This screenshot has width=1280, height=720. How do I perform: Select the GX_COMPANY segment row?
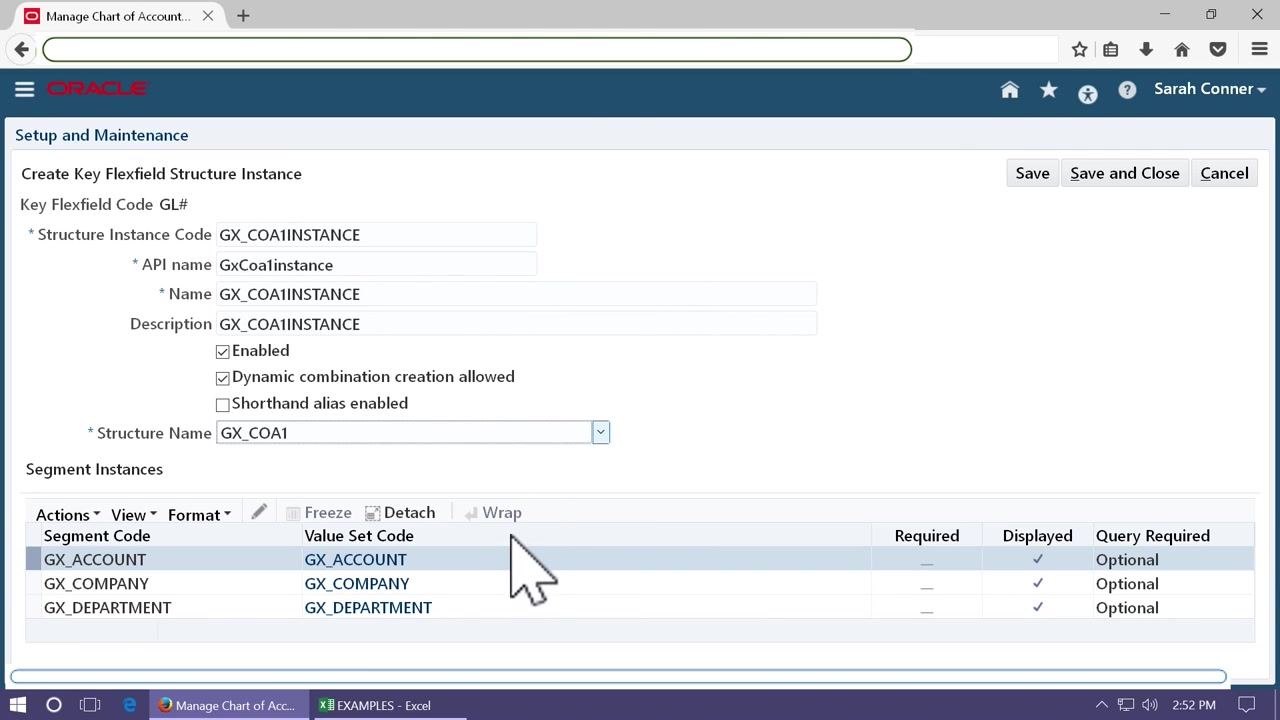point(640,584)
